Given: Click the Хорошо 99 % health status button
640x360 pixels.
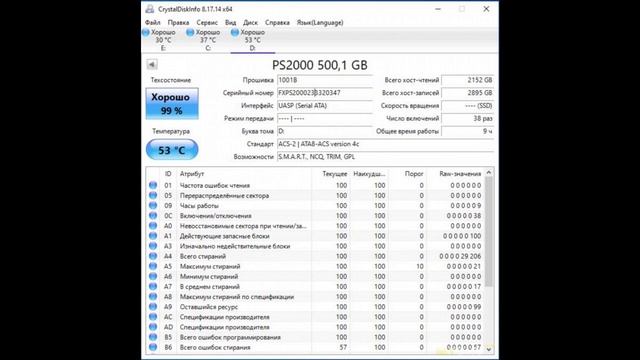Looking at the screenshot, I should coord(172,104).
